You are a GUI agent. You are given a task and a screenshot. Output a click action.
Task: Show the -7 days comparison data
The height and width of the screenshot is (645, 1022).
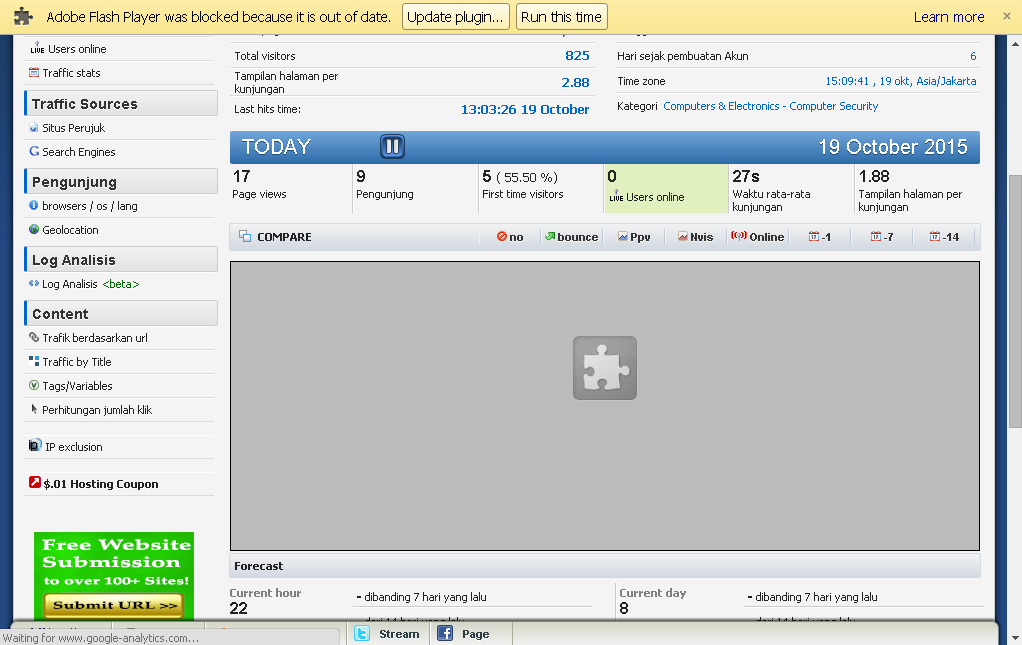point(880,236)
